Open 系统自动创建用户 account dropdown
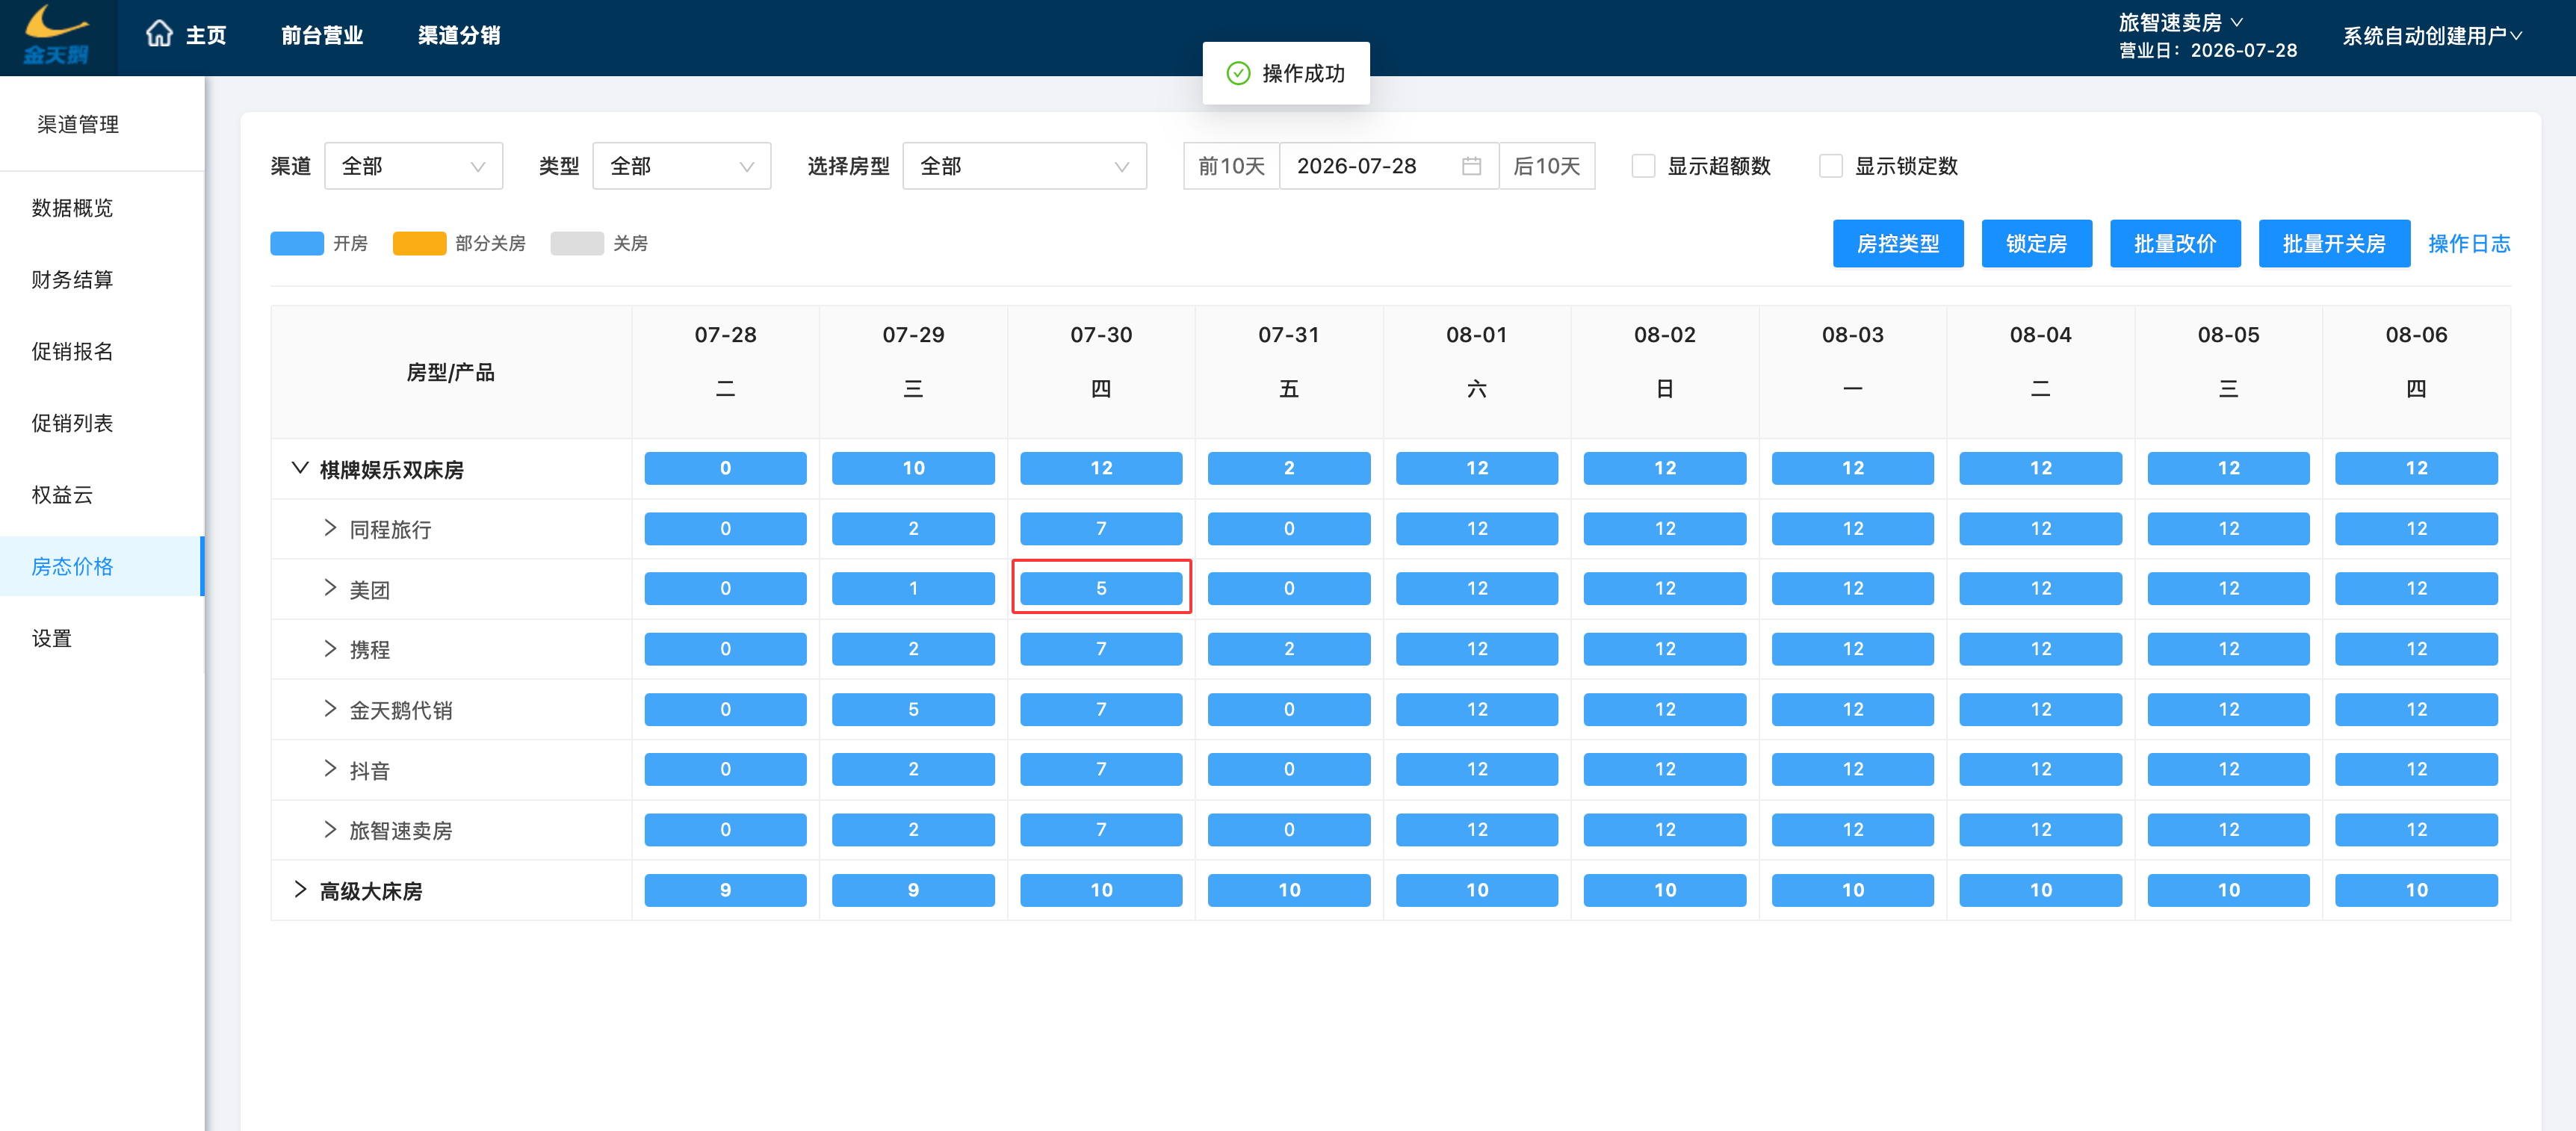 coord(2432,36)
